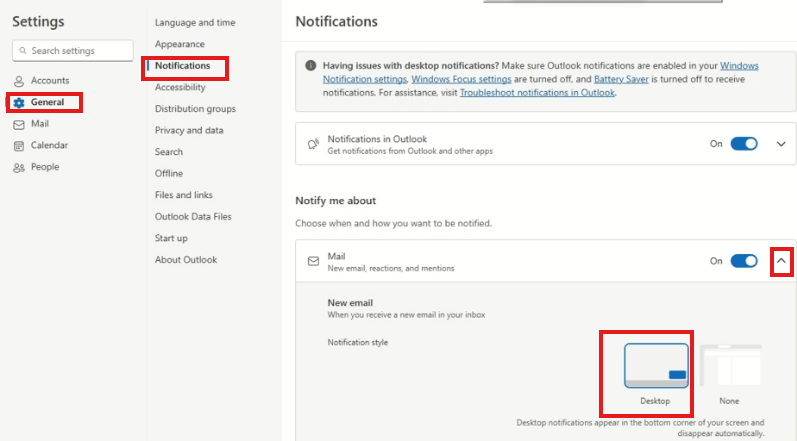Open Start up settings
The width and height of the screenshot is (797, 441).
click(x=171, y=238)
